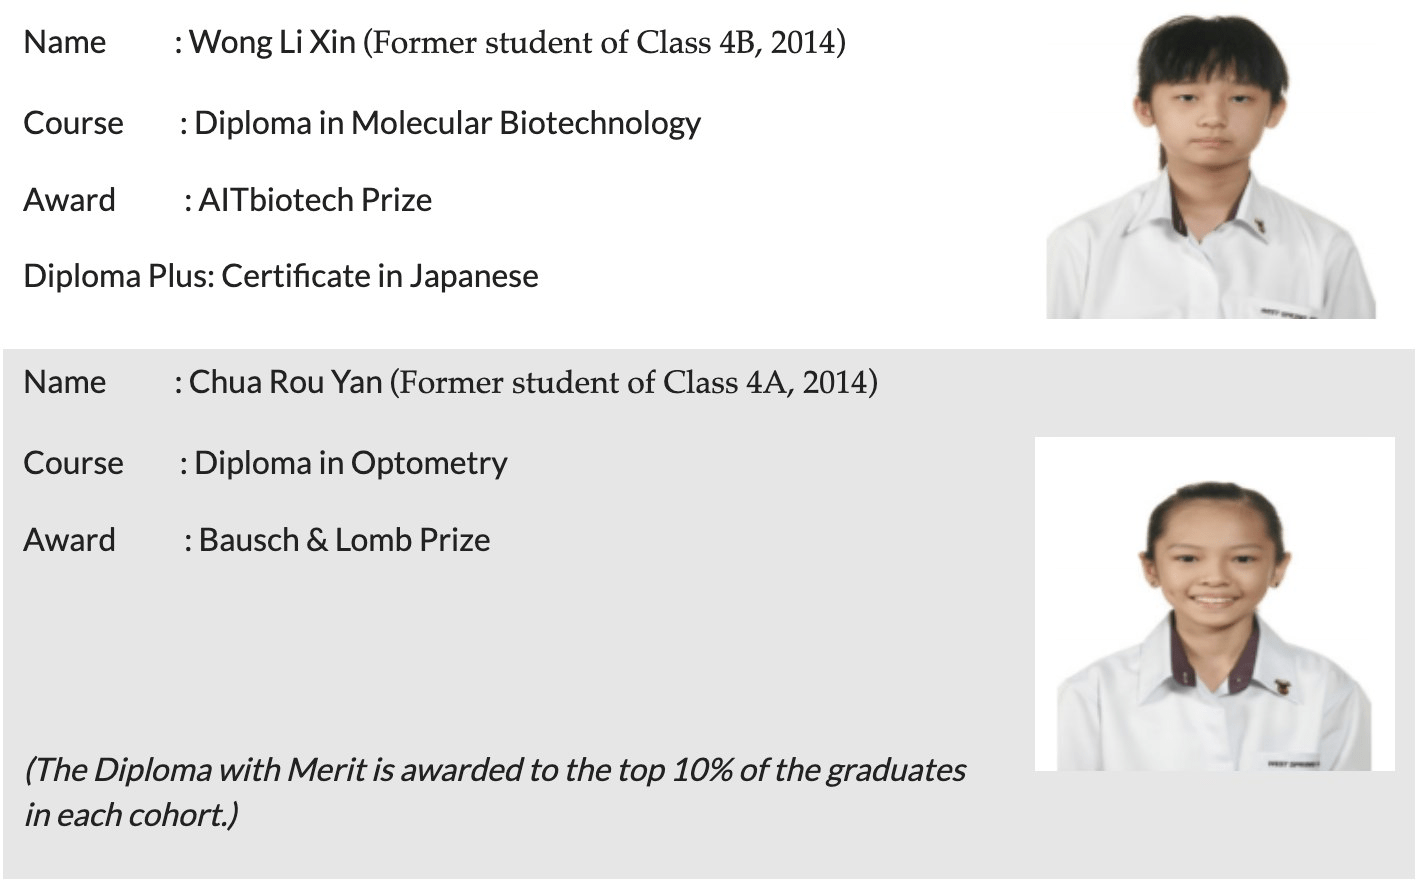Click the first Course label
The width and height of the screenshot is (1418, 880).
point(74,123)
